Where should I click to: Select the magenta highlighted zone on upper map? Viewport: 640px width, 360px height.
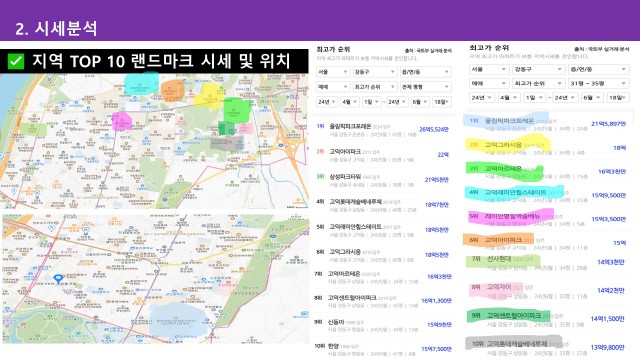point(122,121)
